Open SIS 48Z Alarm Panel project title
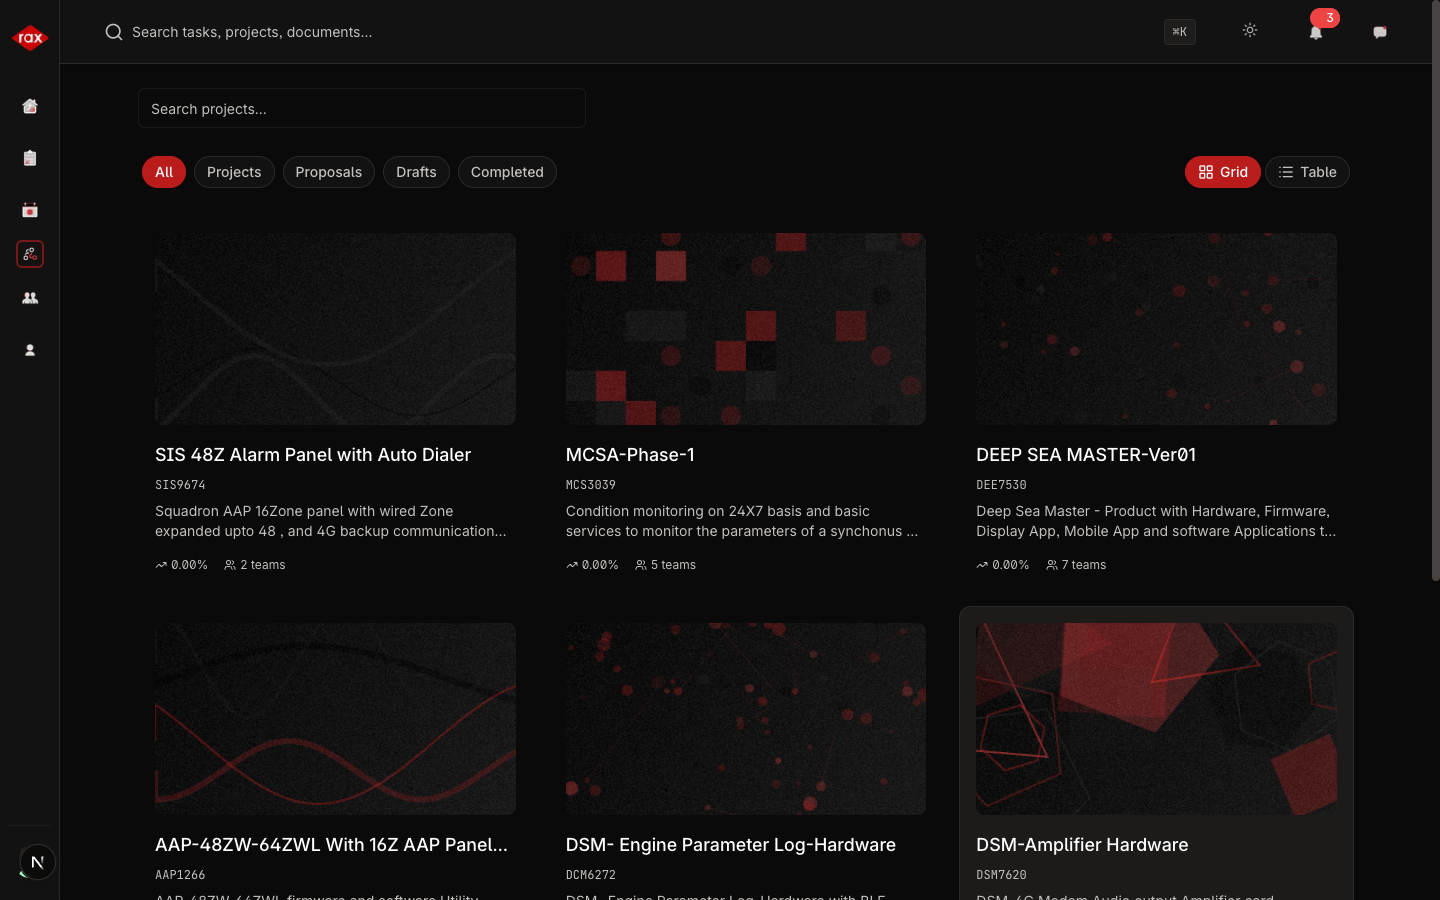This screenshot has width=1440, height=900. (x=313, y=455)
